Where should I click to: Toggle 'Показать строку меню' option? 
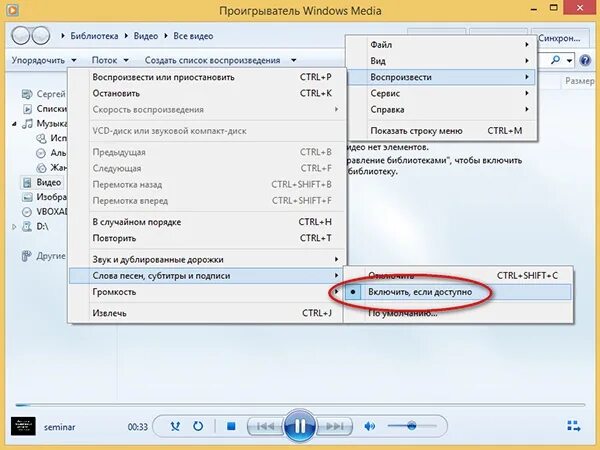(441, 131)
